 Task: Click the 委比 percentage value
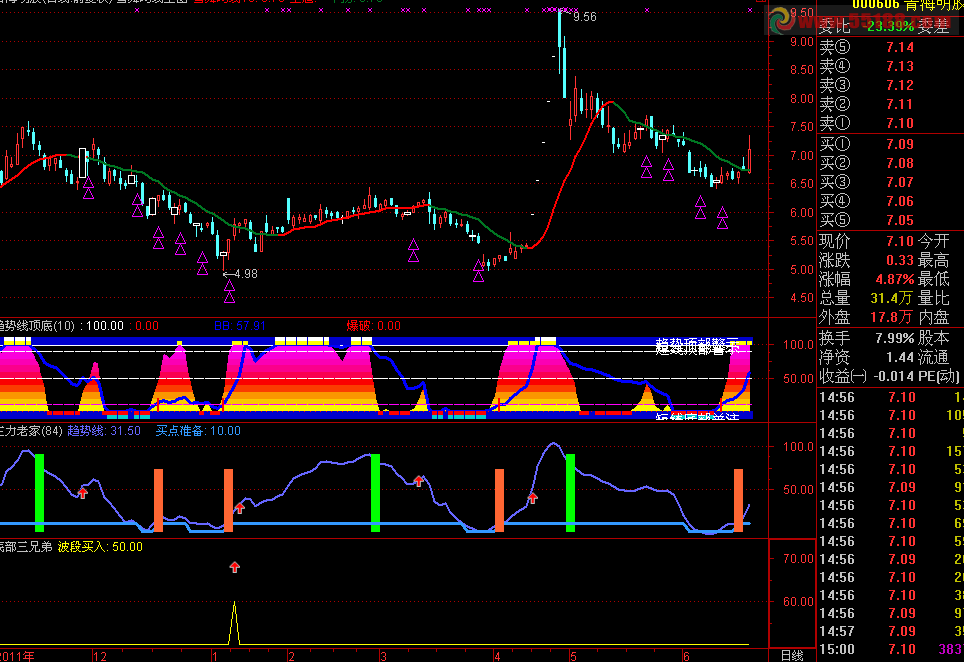889,27
